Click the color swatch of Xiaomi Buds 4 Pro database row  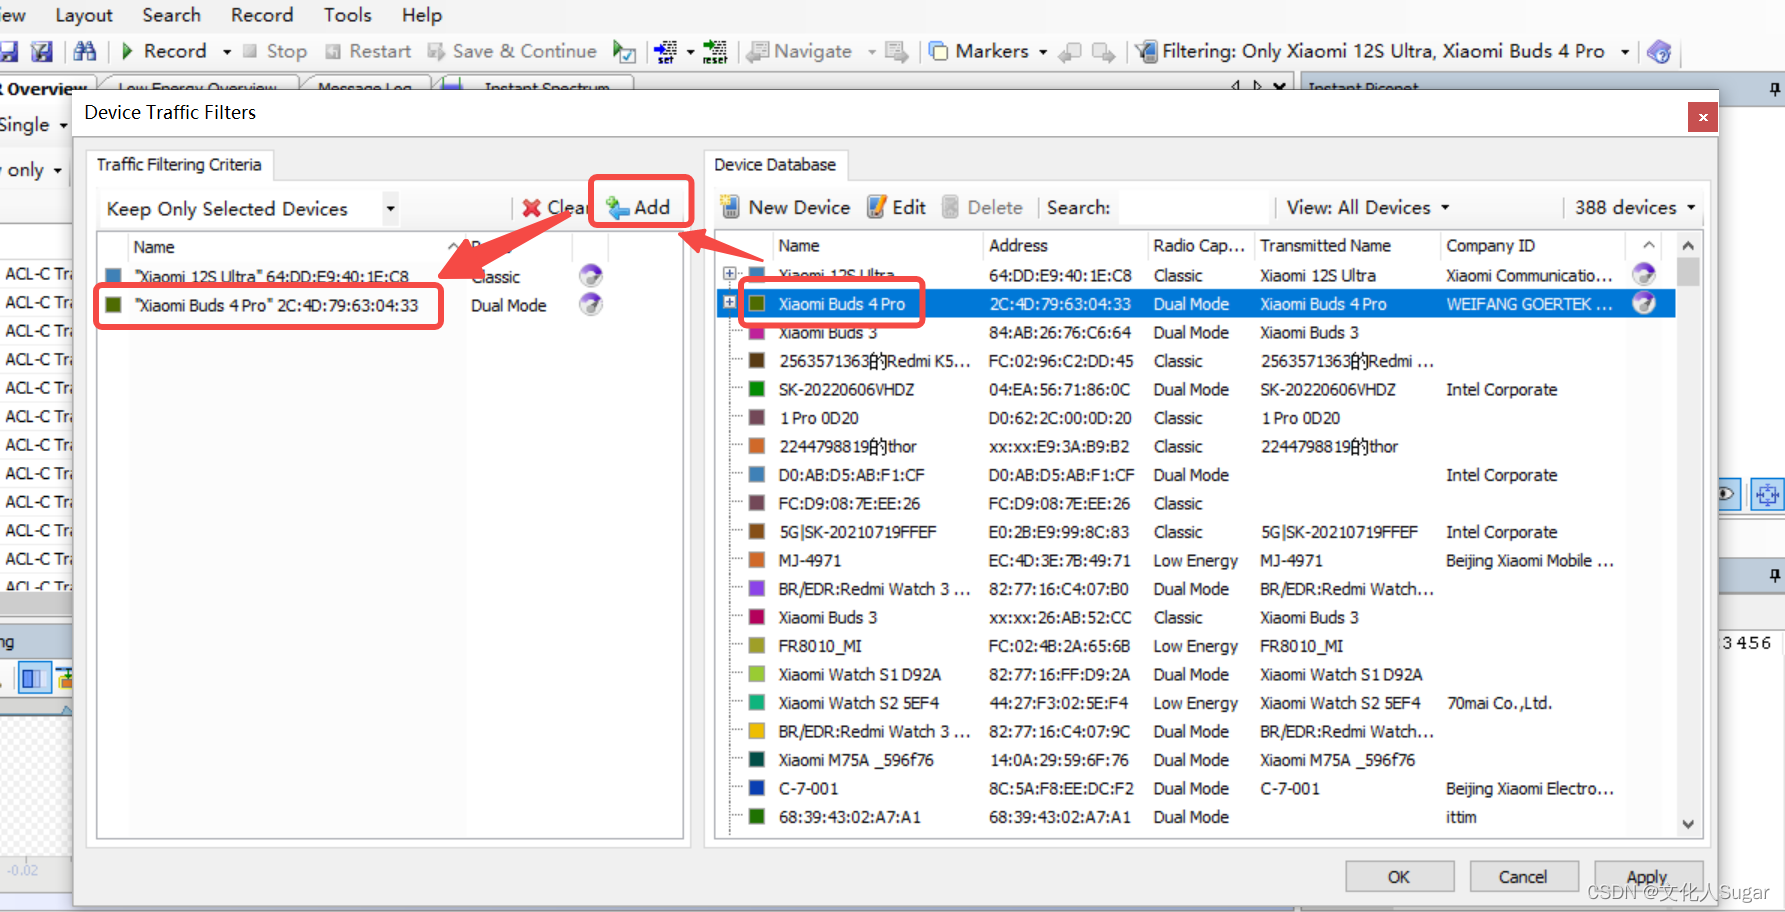757,303
